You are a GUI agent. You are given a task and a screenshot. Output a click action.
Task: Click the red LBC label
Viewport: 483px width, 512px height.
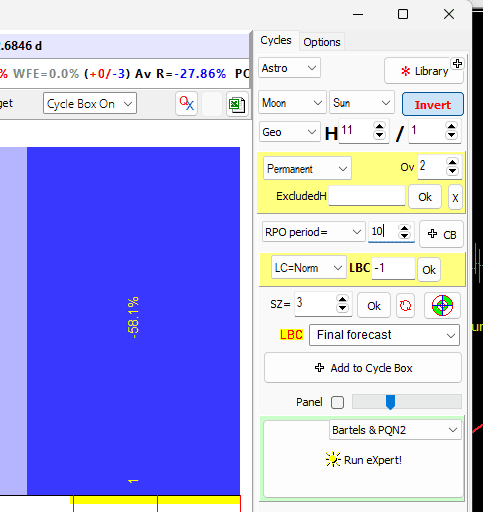point(291,335)
